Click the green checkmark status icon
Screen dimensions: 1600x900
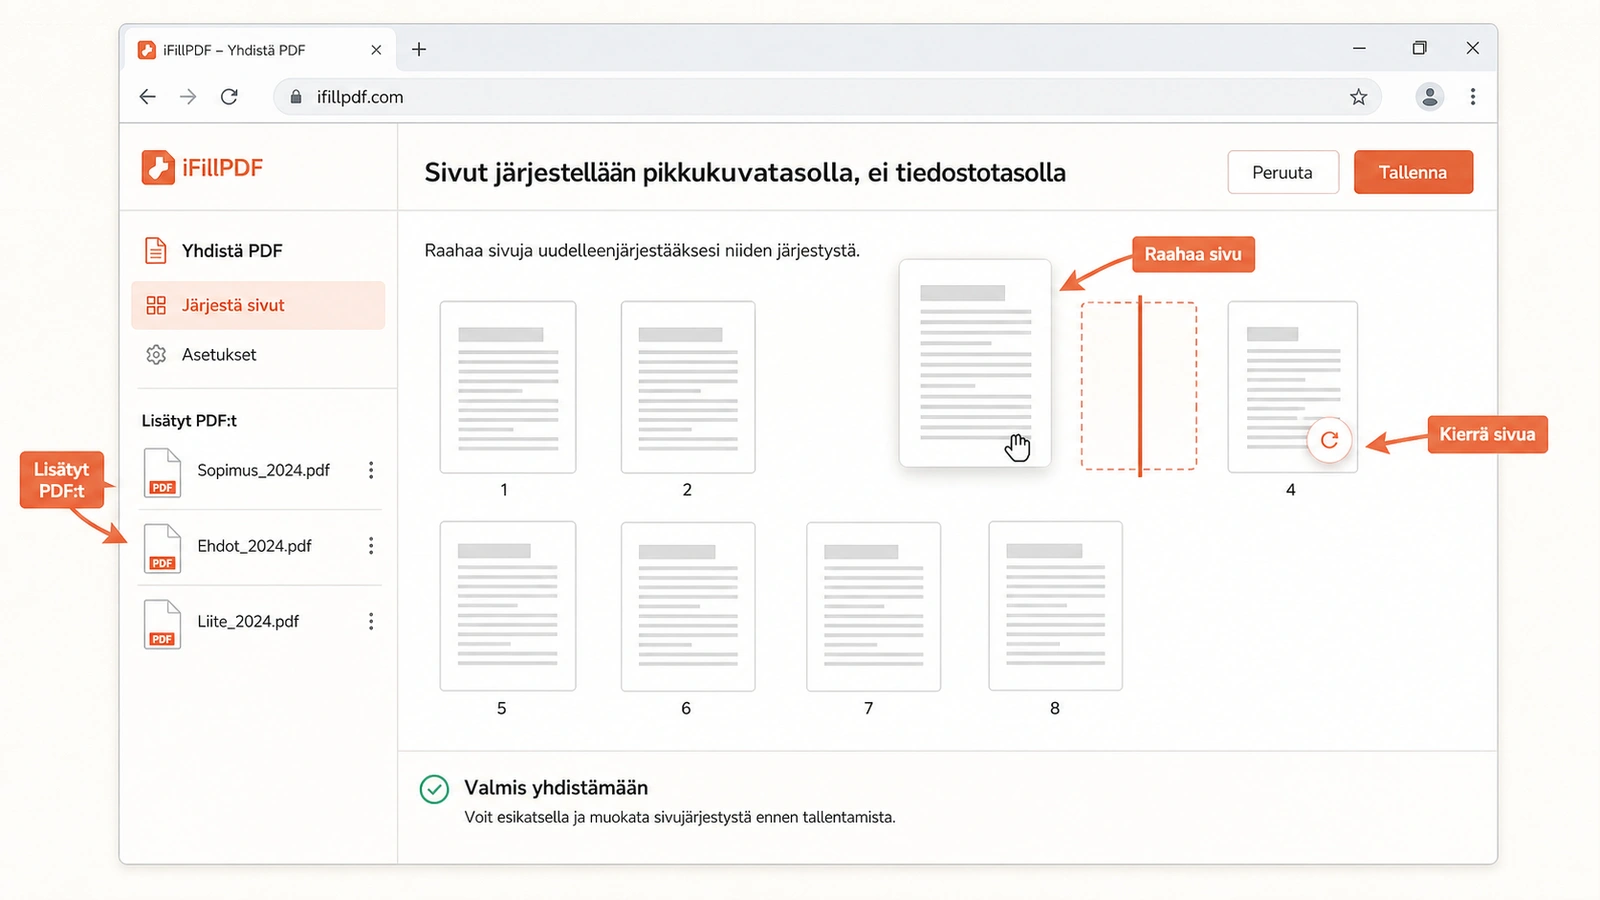pyautogui.click(x=434, y=789)
